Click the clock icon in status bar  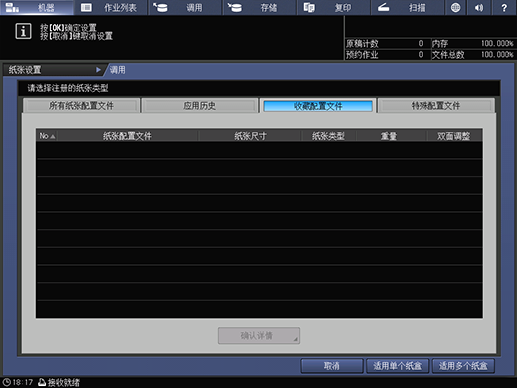7,382
